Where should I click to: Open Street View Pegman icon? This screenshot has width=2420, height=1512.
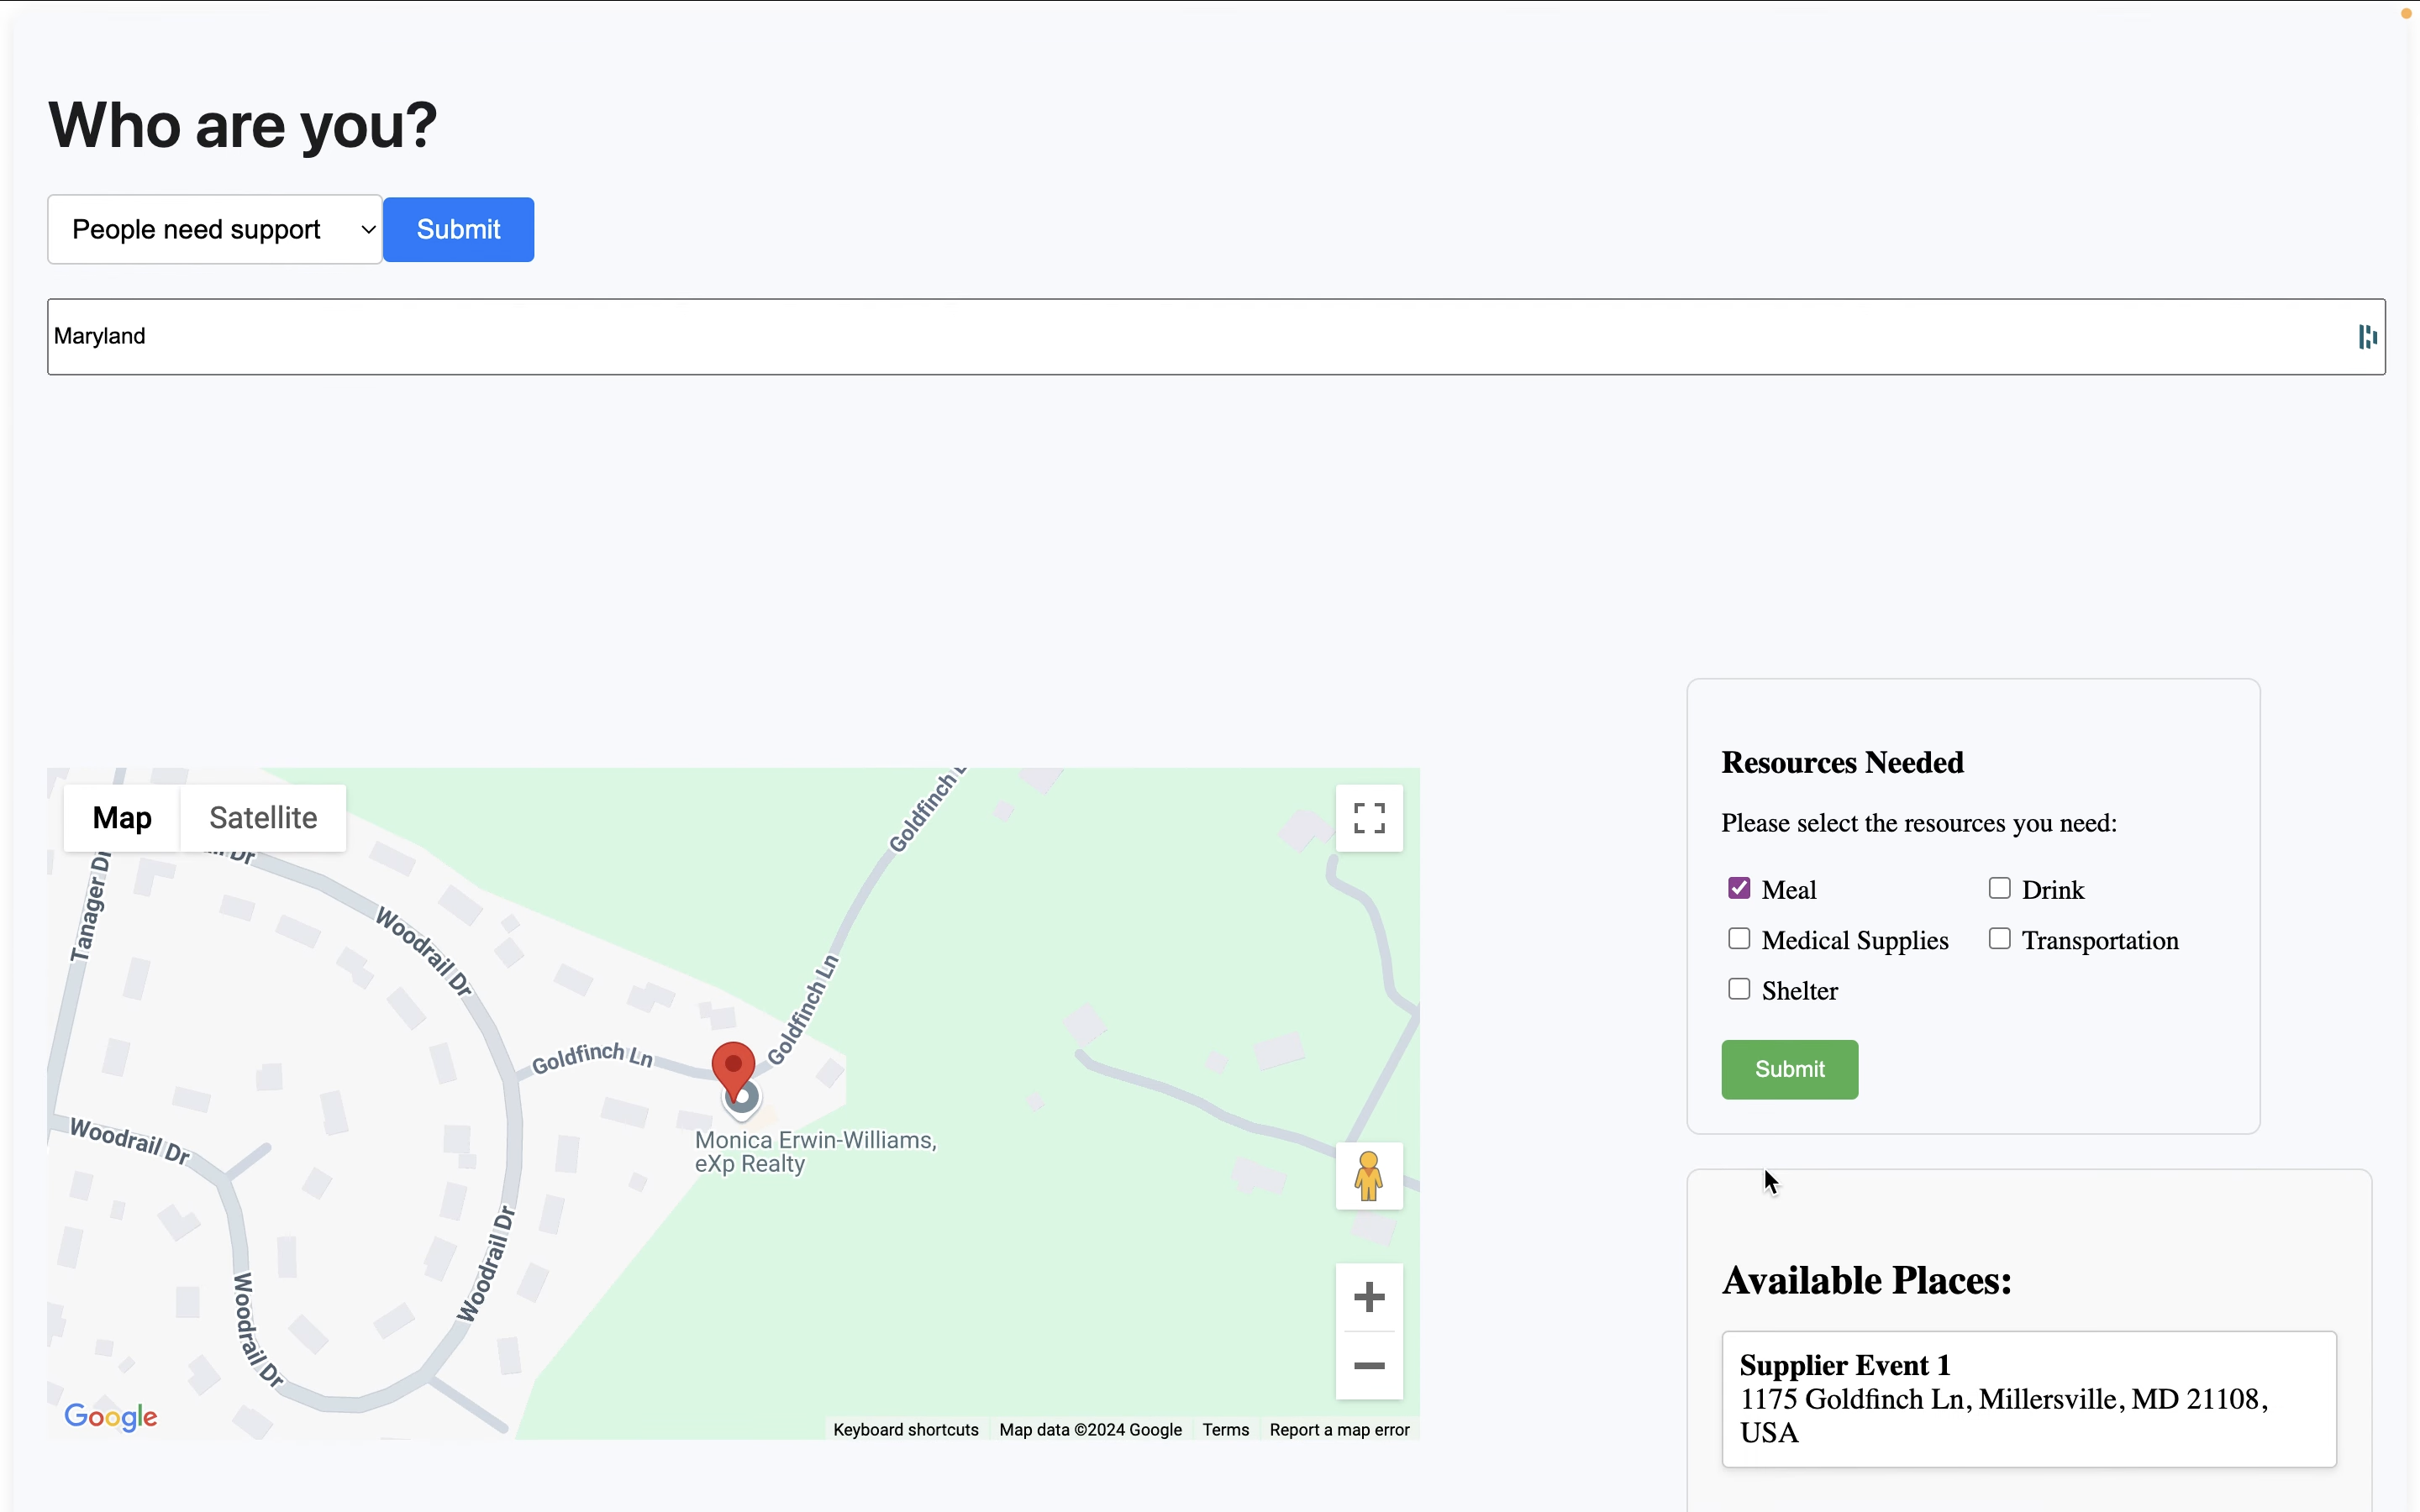click(1369, 1176)
